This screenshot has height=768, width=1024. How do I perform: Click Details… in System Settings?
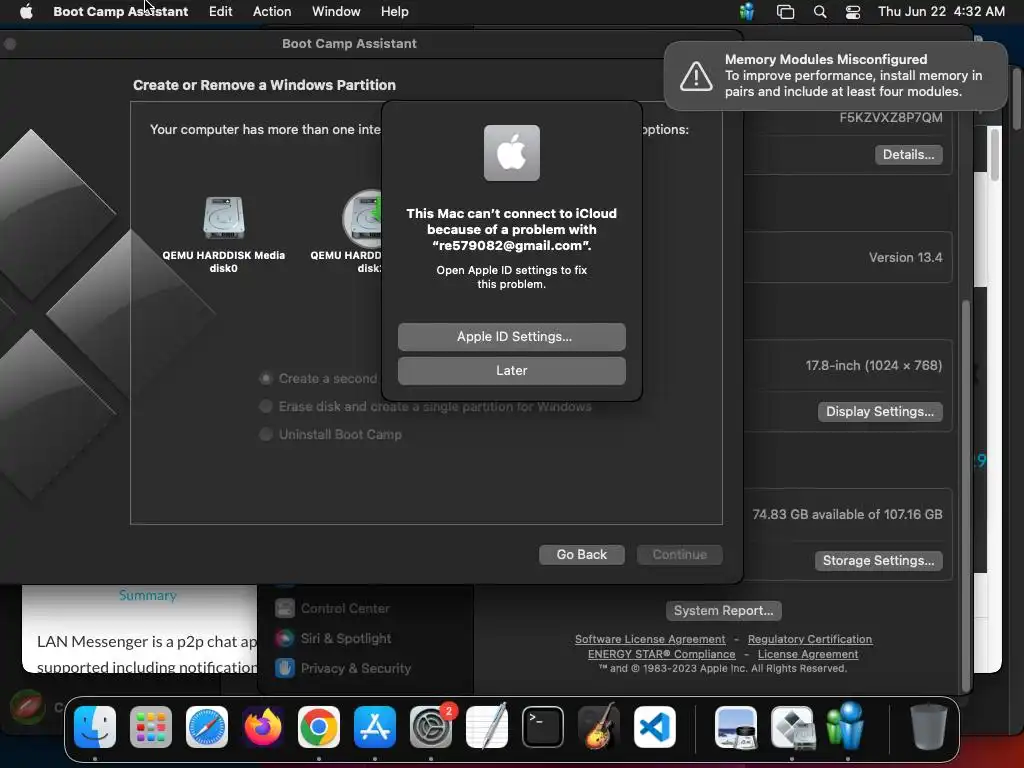[908, 155]
